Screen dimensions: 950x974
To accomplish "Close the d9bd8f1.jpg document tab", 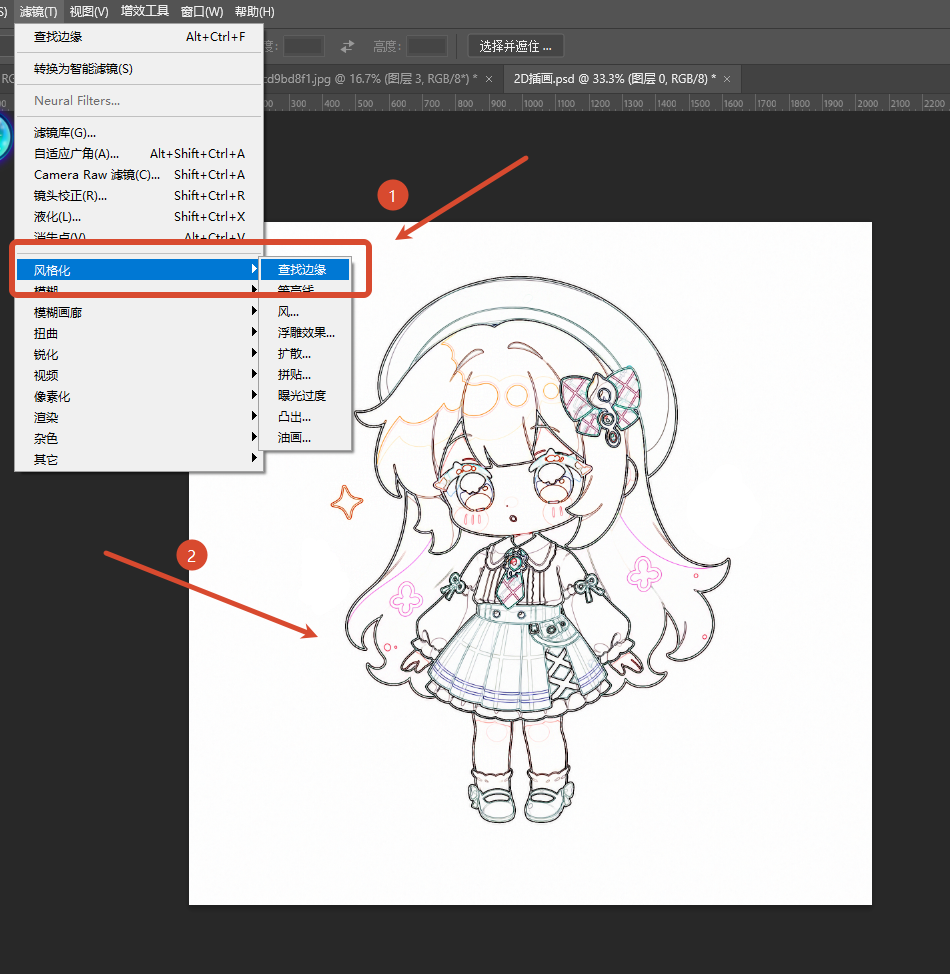I will (489, 79).
